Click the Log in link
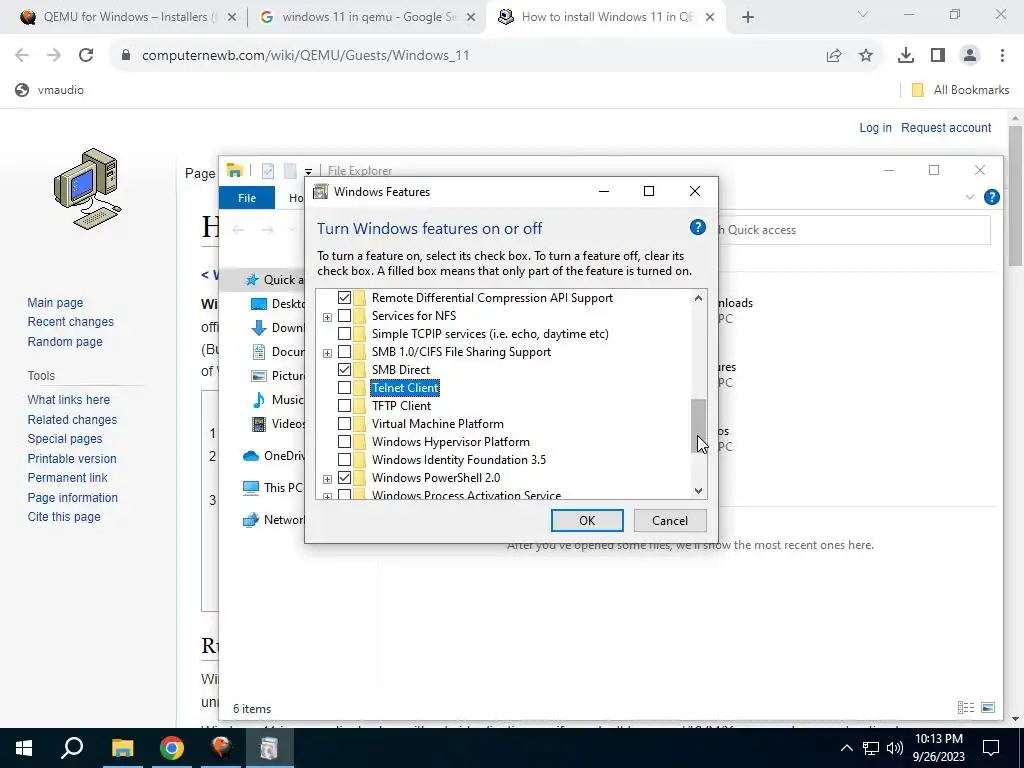 pyautogui.click(x=875, y=127)
